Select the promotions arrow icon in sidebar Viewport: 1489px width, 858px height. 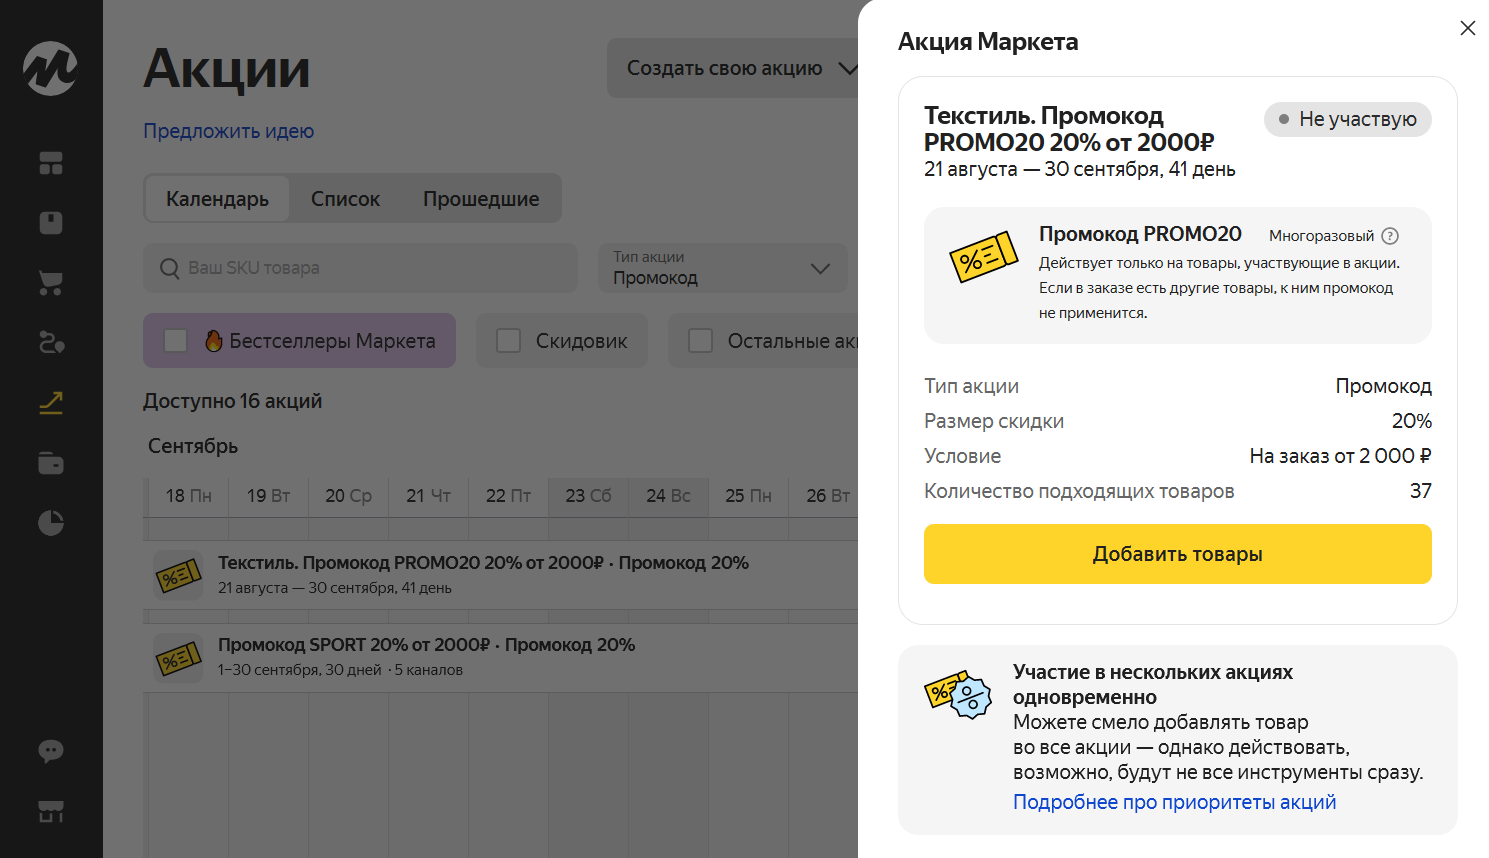pos(51,403)
